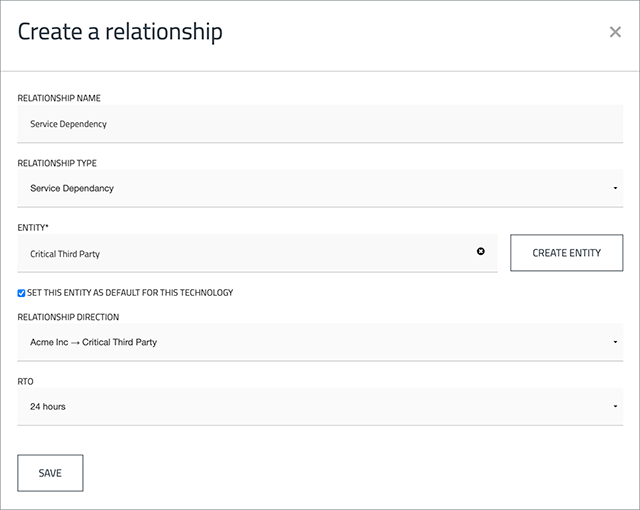This screenshot has width=640, height=510.
Task: Click the Create a relationship heading
Action: pos(120,32)
